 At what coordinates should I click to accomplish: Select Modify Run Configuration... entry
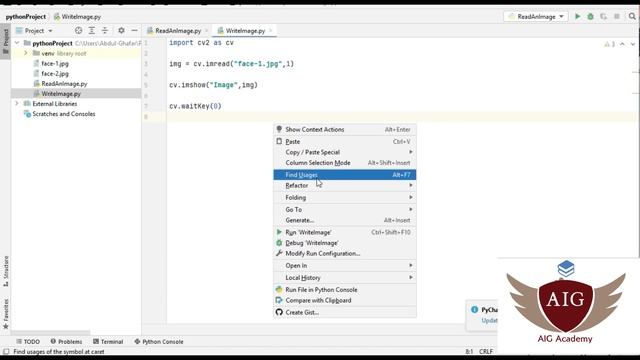tap(345, 253)
